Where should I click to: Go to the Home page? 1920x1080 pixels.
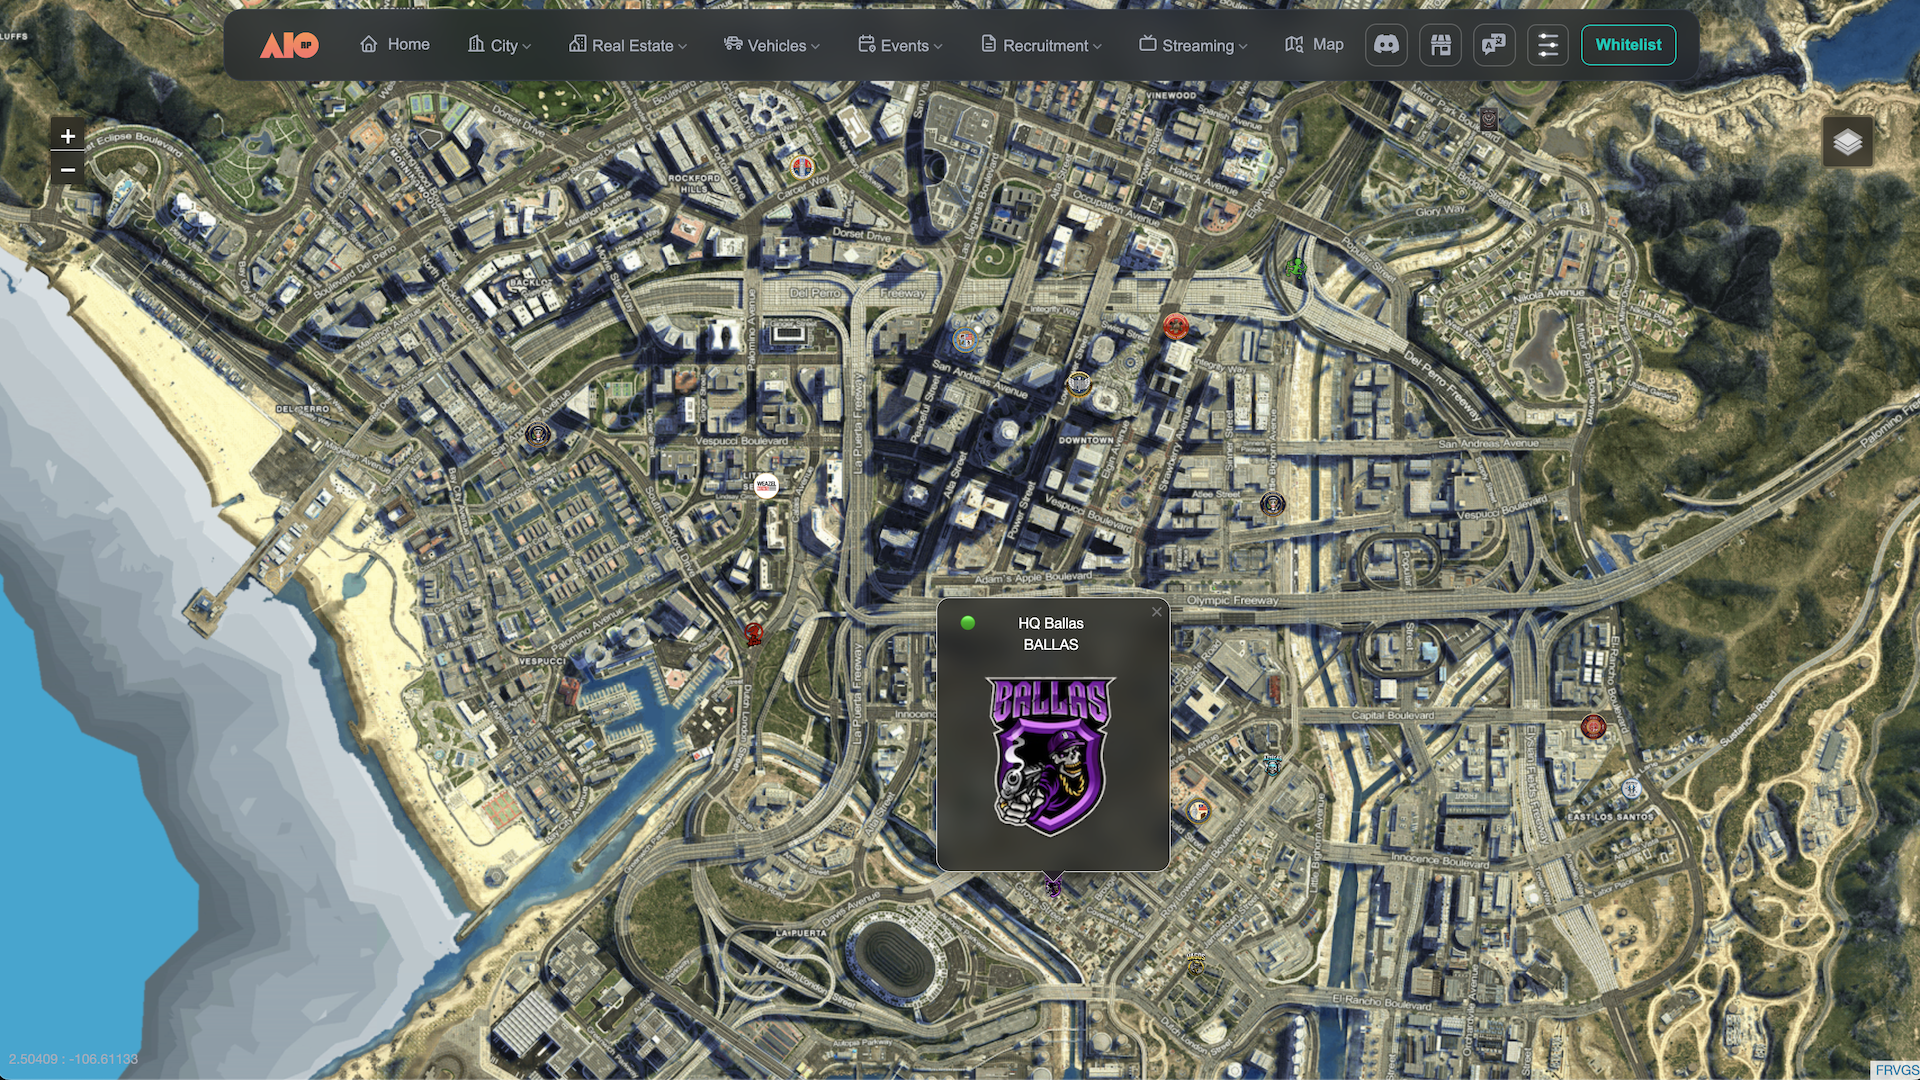pyautogui.click(x=395, y=45)
